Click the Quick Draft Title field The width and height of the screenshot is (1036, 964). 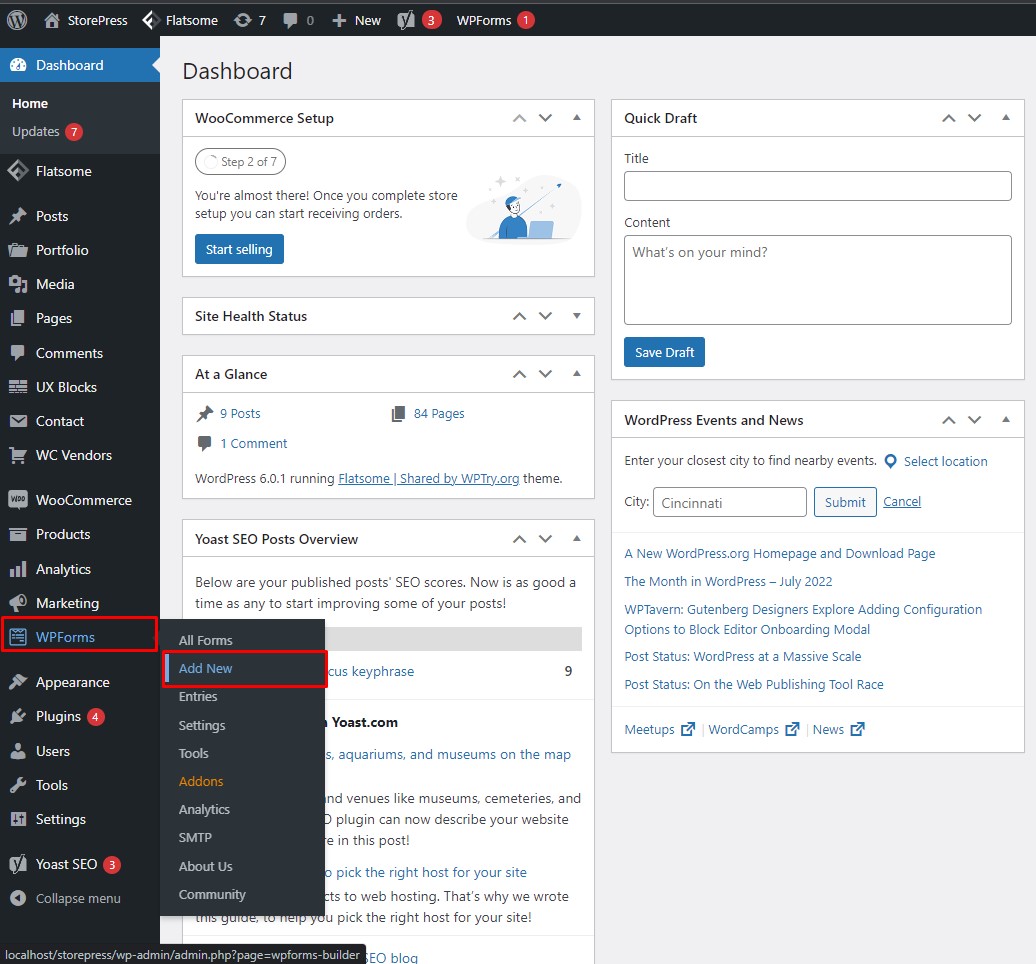point(817,186)
